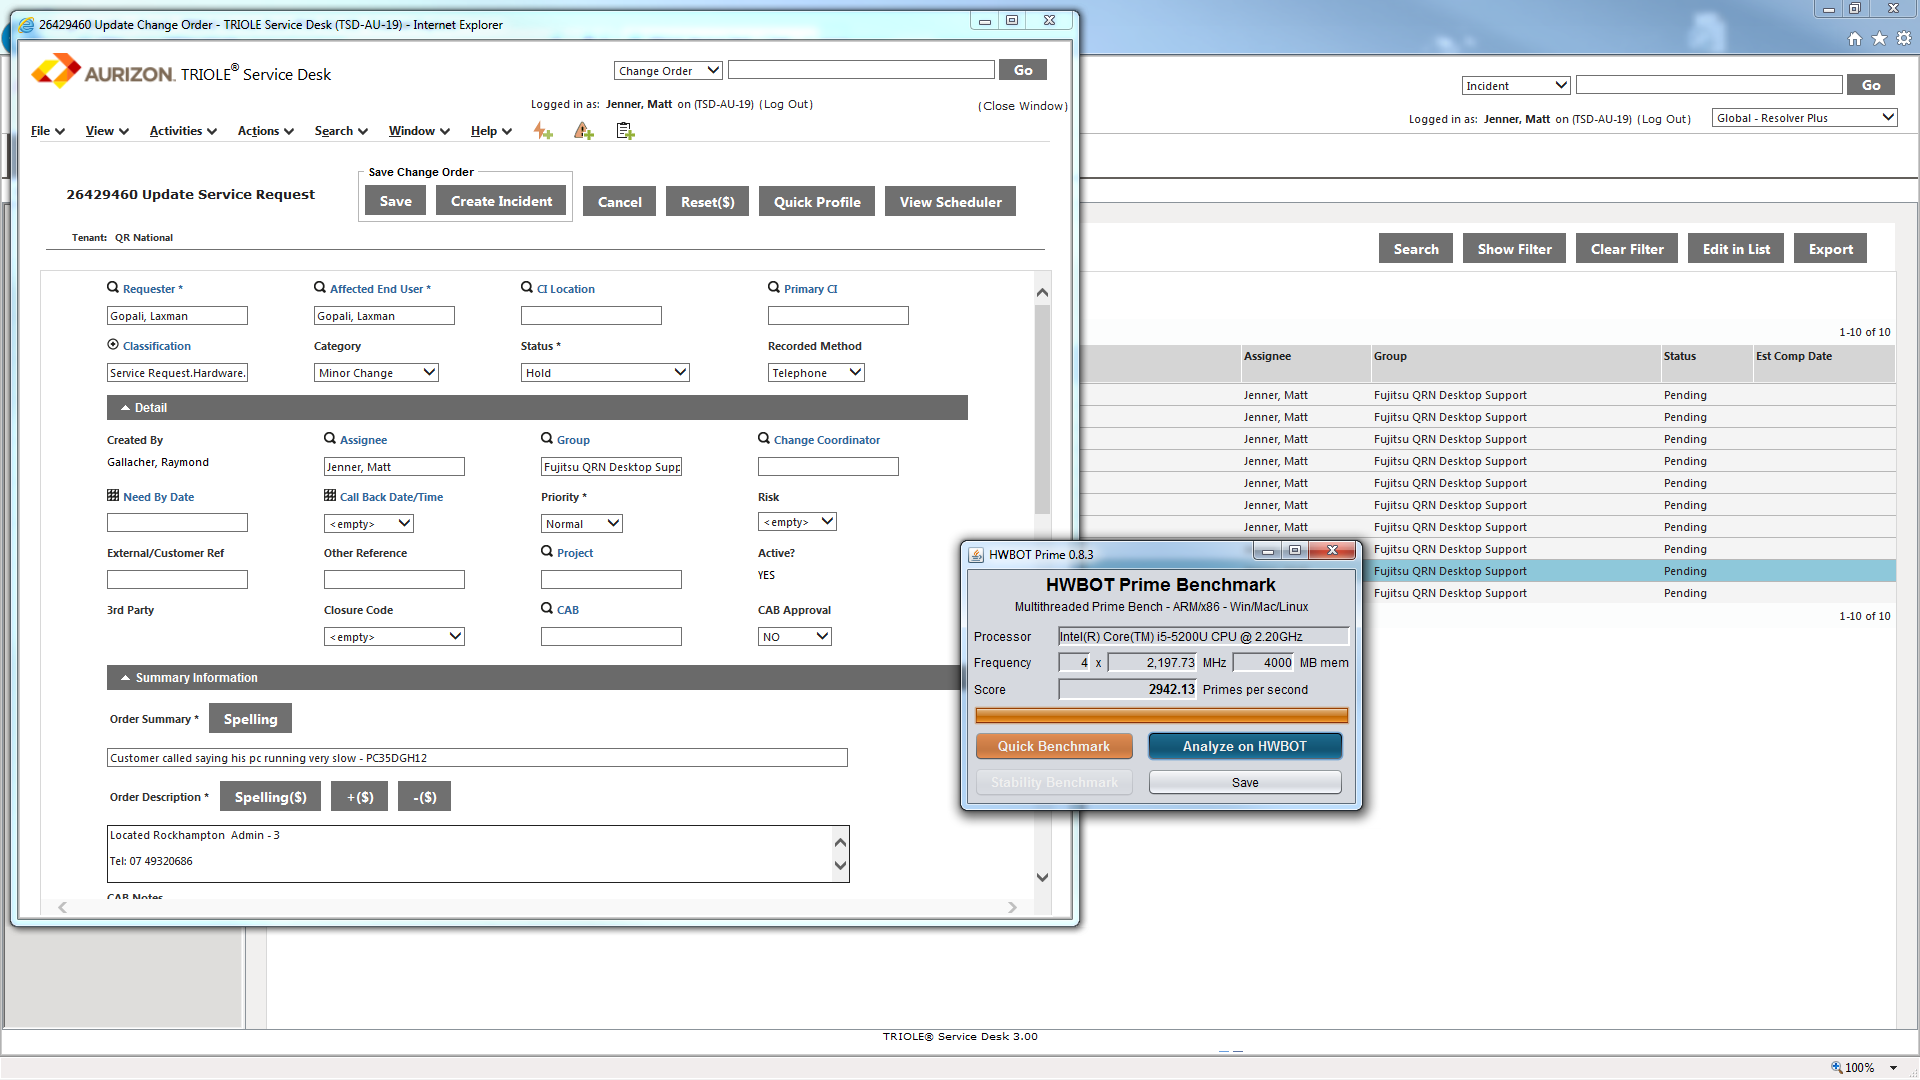The width and height of the screenshot is (1920, 1080).
Task: Click the browser Favorites star icon
Action: (x=1880, y=39)
